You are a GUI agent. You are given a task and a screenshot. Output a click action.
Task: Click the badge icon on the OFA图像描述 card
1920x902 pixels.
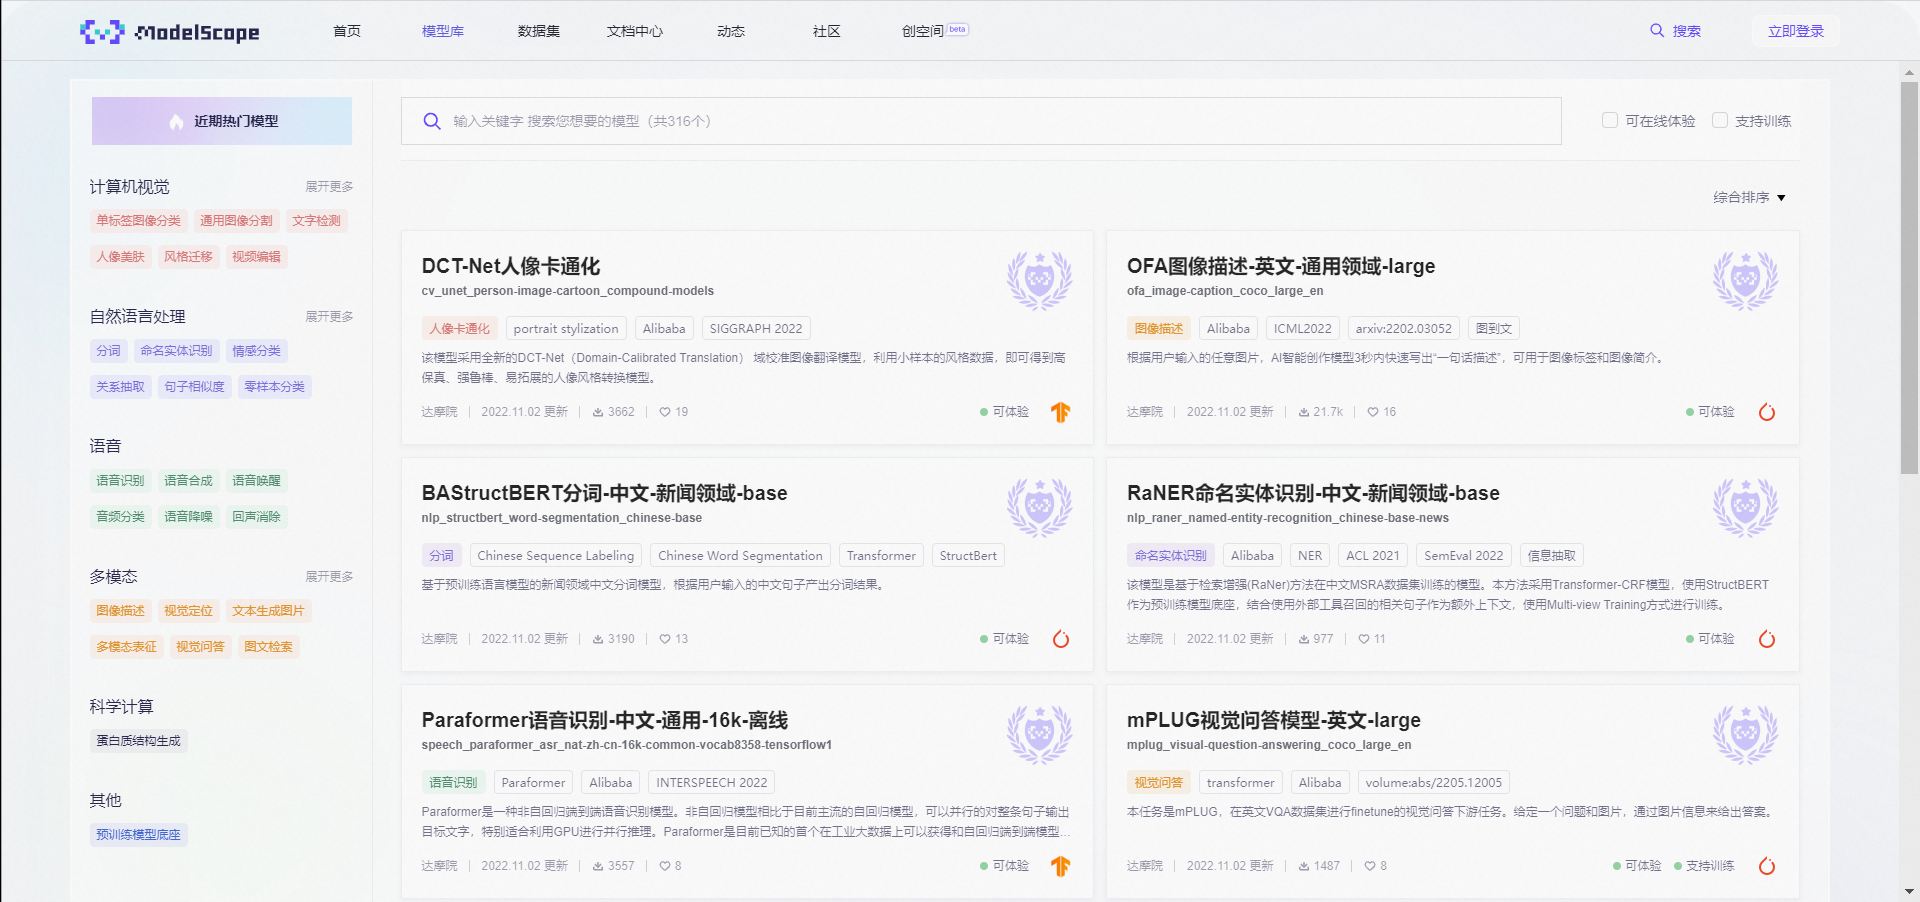click(1745, 280)
